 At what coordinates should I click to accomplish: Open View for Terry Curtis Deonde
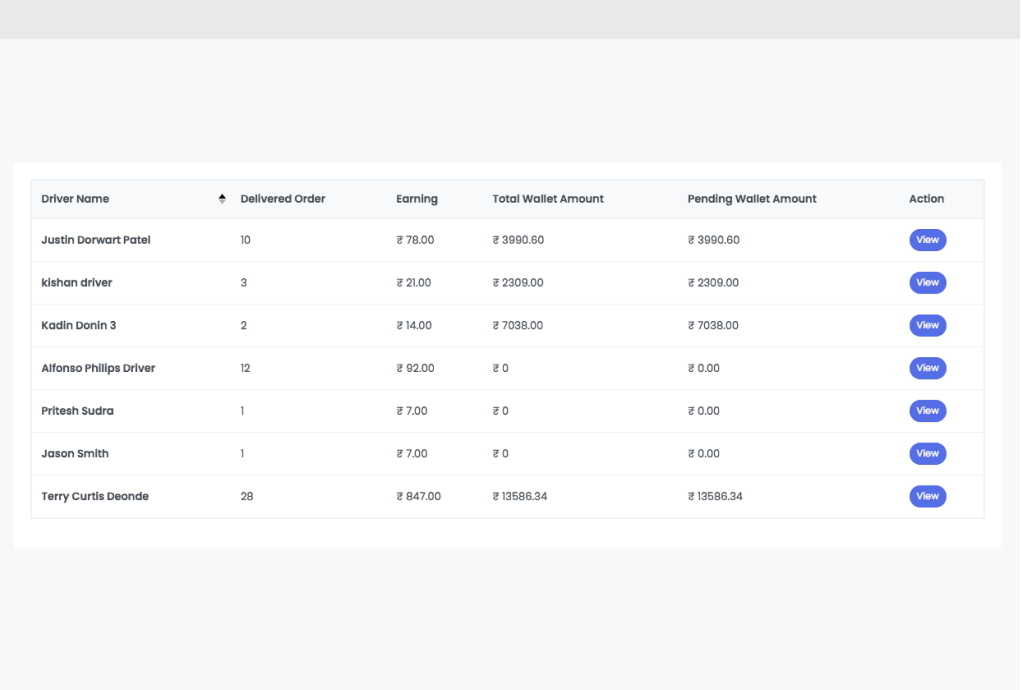[927, 496]
